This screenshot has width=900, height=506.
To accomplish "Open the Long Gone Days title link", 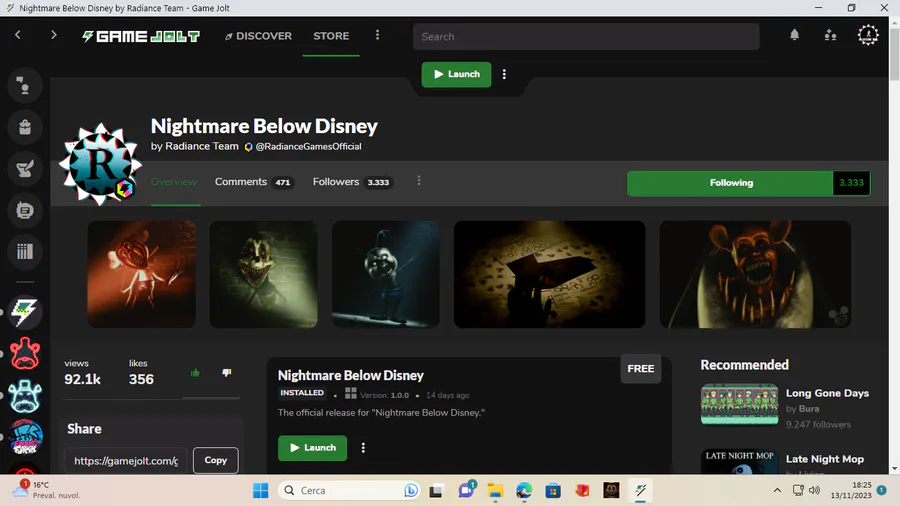I will pos(827,394).
